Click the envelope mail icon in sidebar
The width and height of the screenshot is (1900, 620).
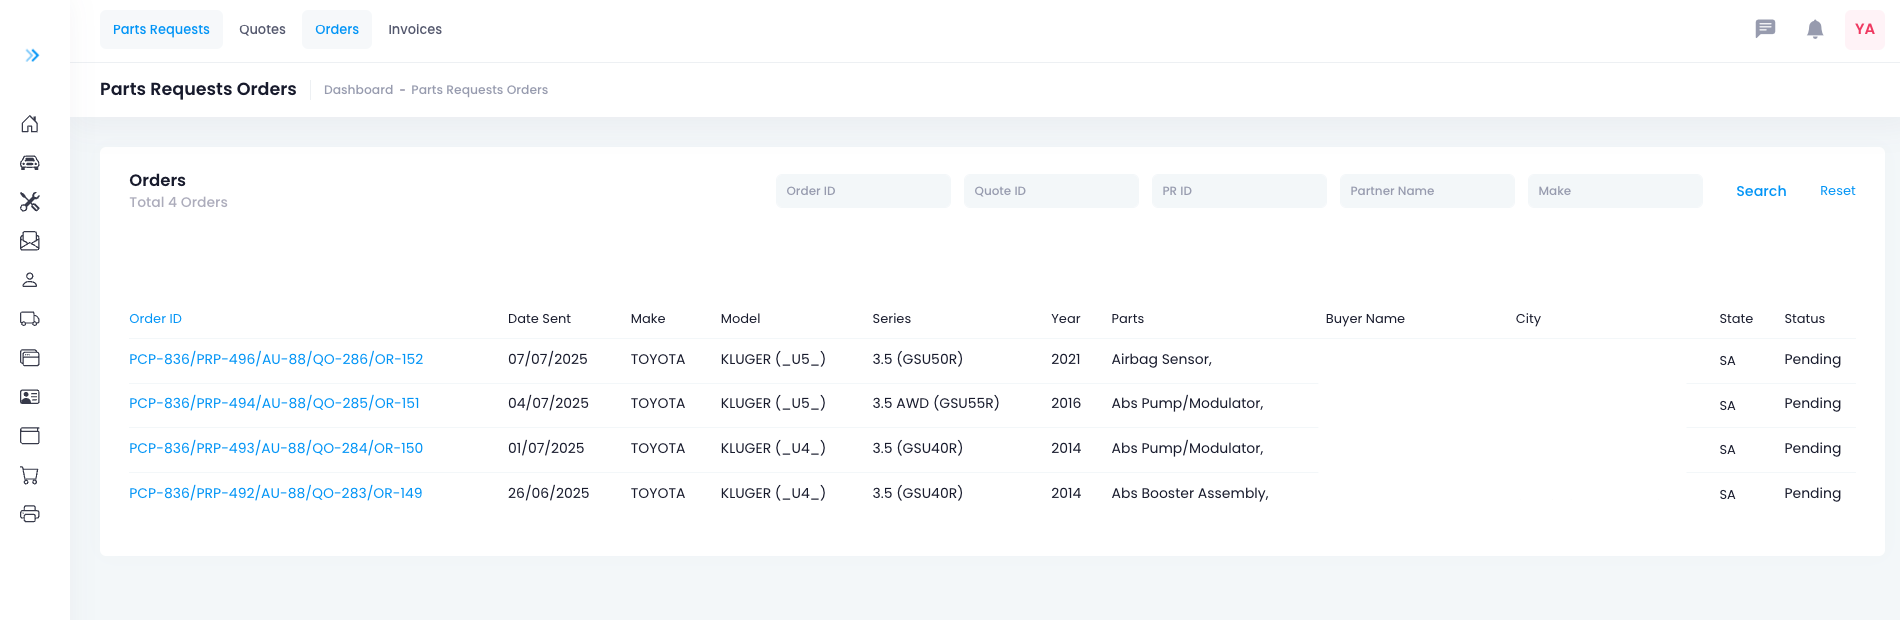coord(30,241)
